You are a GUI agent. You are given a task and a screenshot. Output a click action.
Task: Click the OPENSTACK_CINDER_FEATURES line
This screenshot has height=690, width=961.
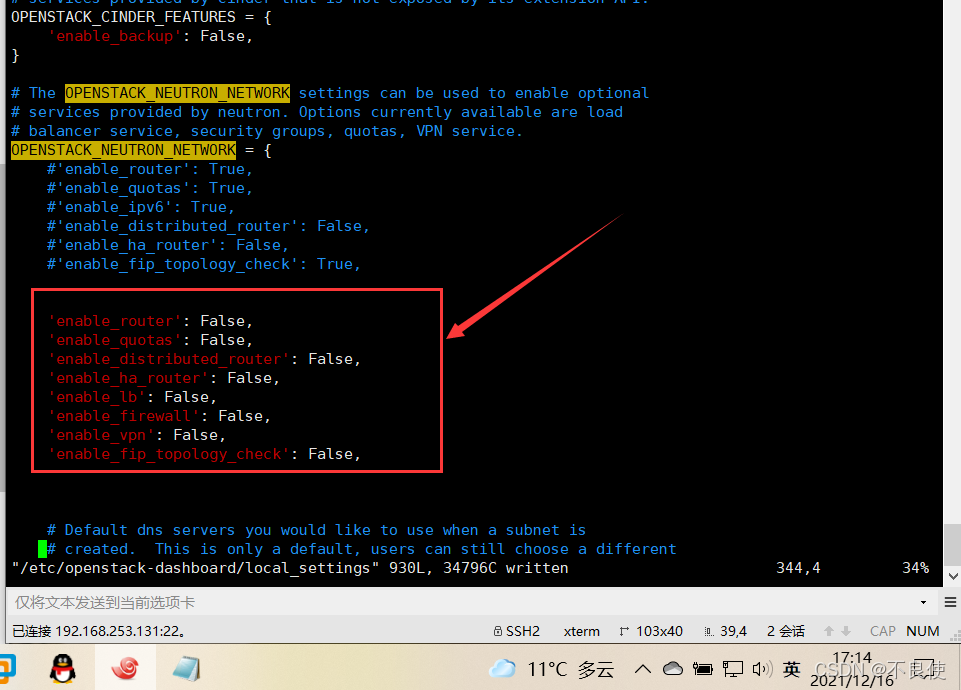click(x=141, y=17)
